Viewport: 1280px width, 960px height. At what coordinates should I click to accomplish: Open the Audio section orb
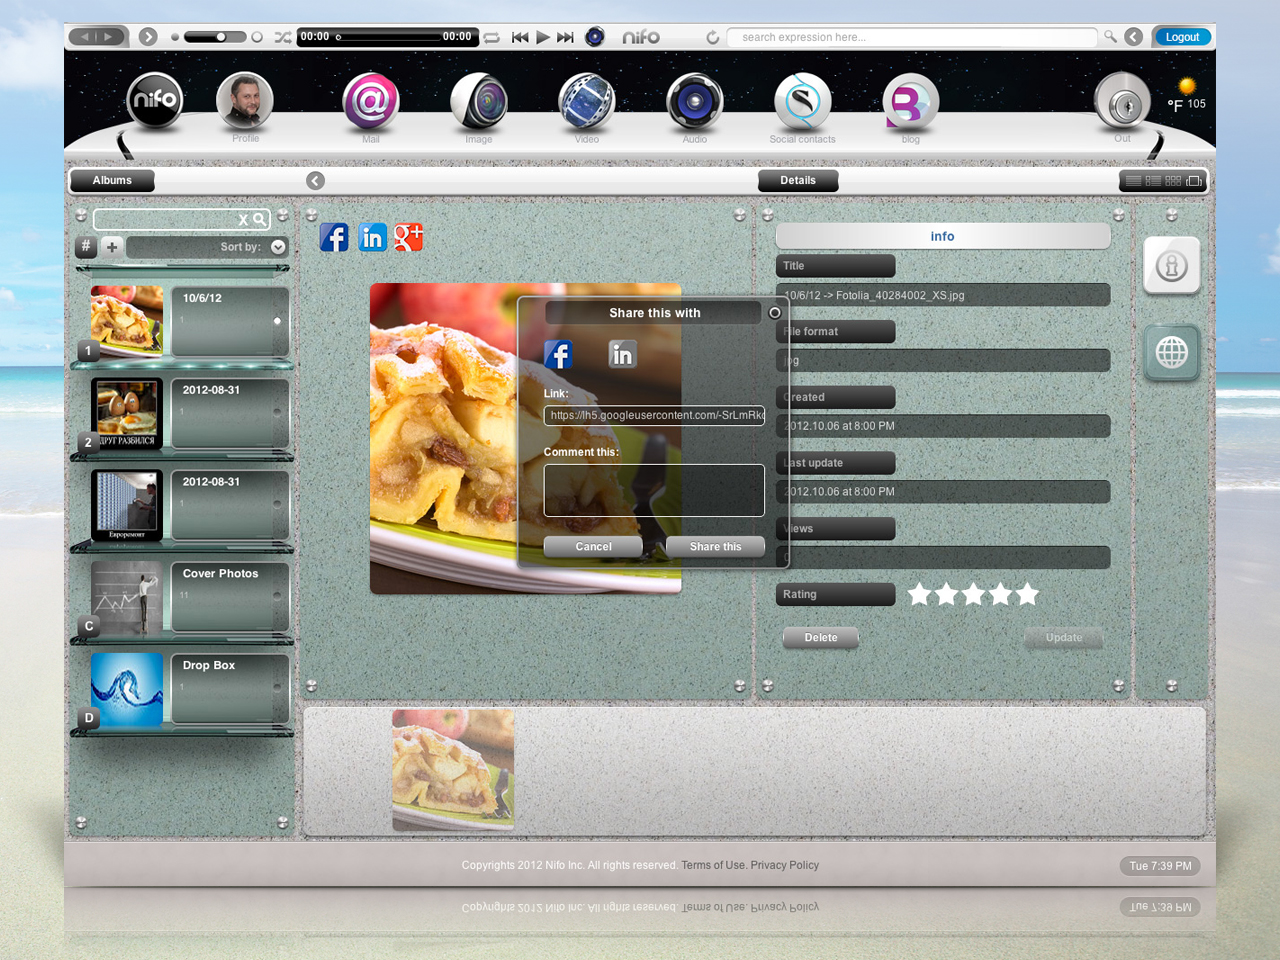click(695, 101)
